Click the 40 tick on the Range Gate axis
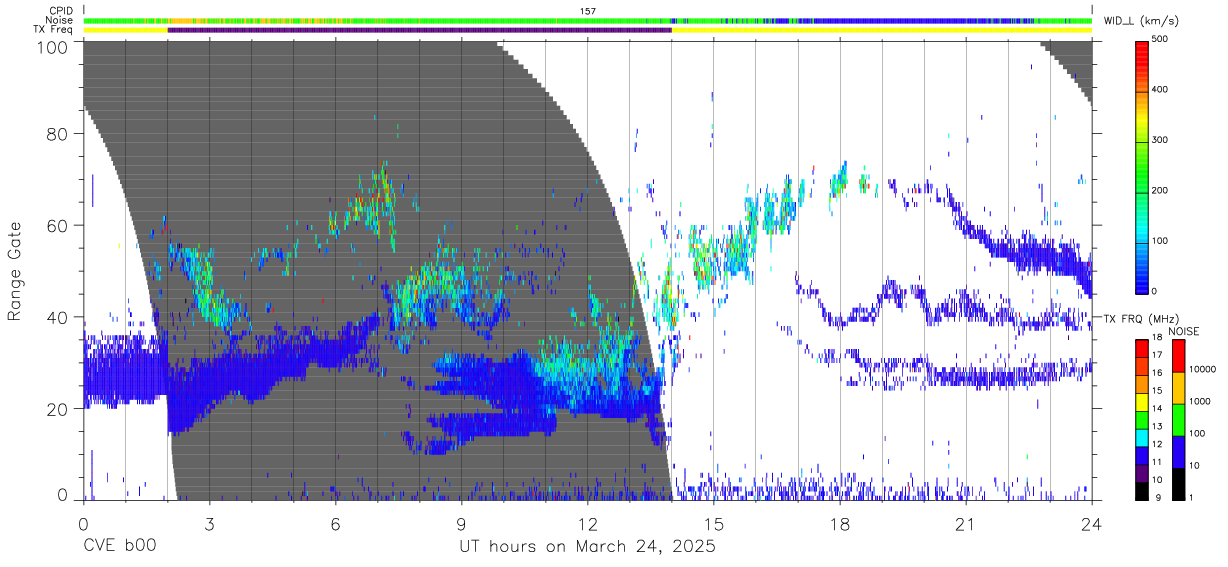Image resolution: width=1228 pixels, height=567 pixels. coord(58,317)
